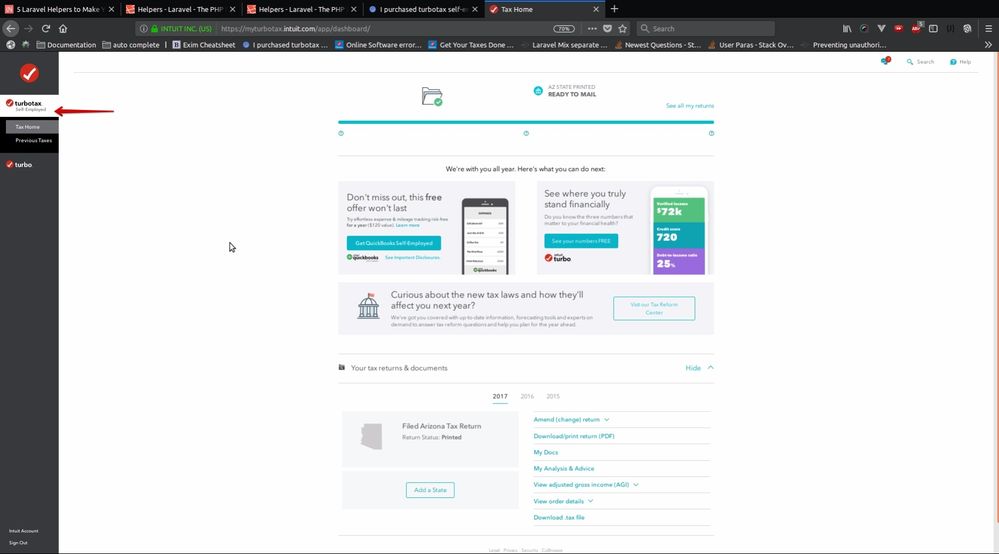Open the Exim Cheatsheet bookmark
Screen dimensions: 999x554
[x=204, y=45]
